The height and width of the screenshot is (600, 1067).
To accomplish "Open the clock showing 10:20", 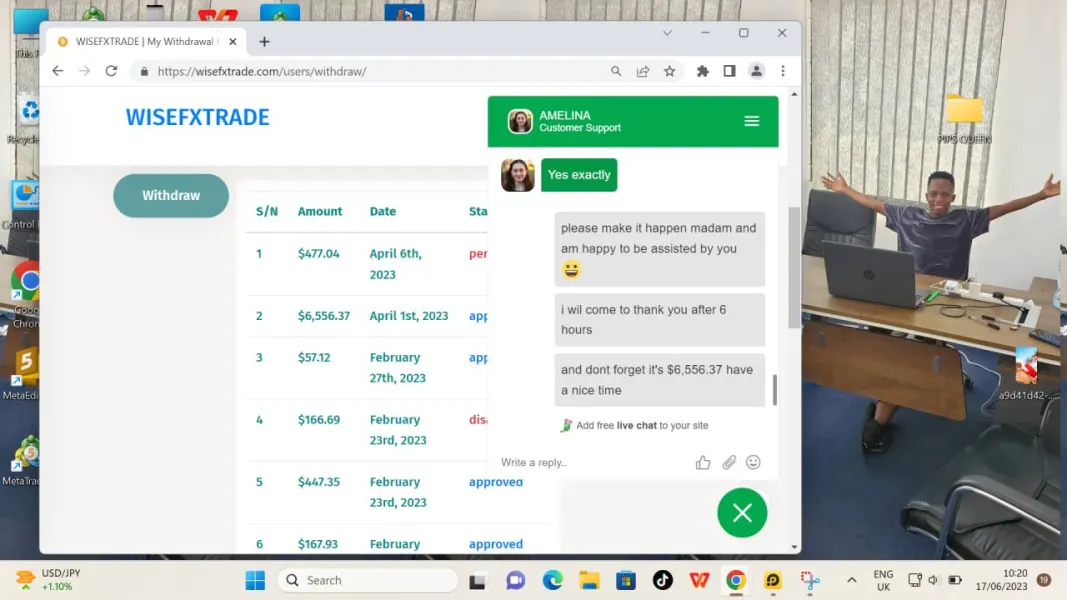I will [x=1001, y=580].
